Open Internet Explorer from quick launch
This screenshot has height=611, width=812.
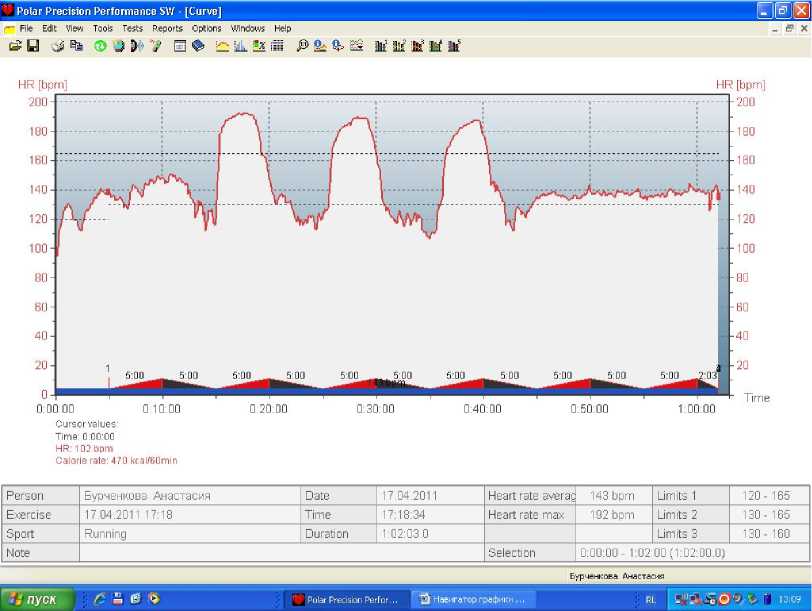[x=100, y=599]
